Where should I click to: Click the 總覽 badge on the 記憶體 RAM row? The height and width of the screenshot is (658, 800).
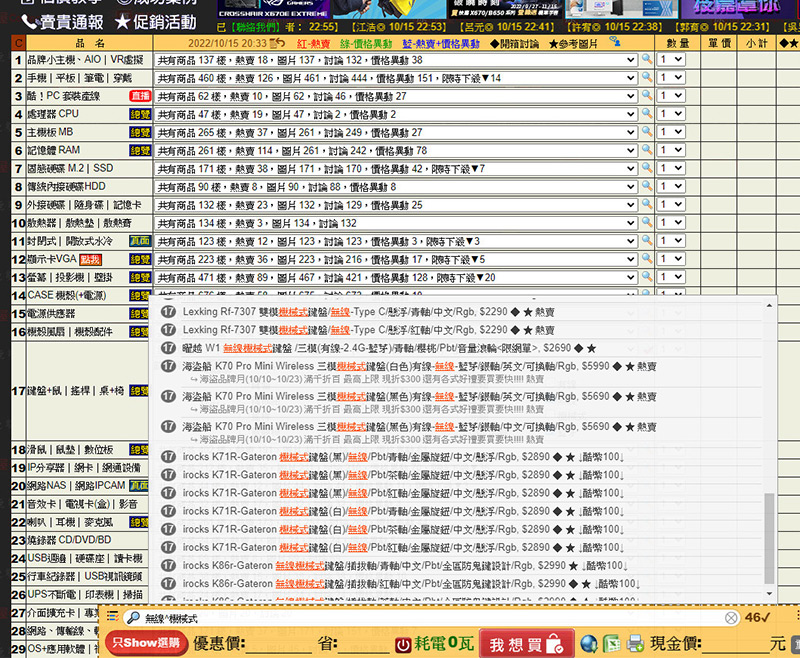click(x=140, y=150)
